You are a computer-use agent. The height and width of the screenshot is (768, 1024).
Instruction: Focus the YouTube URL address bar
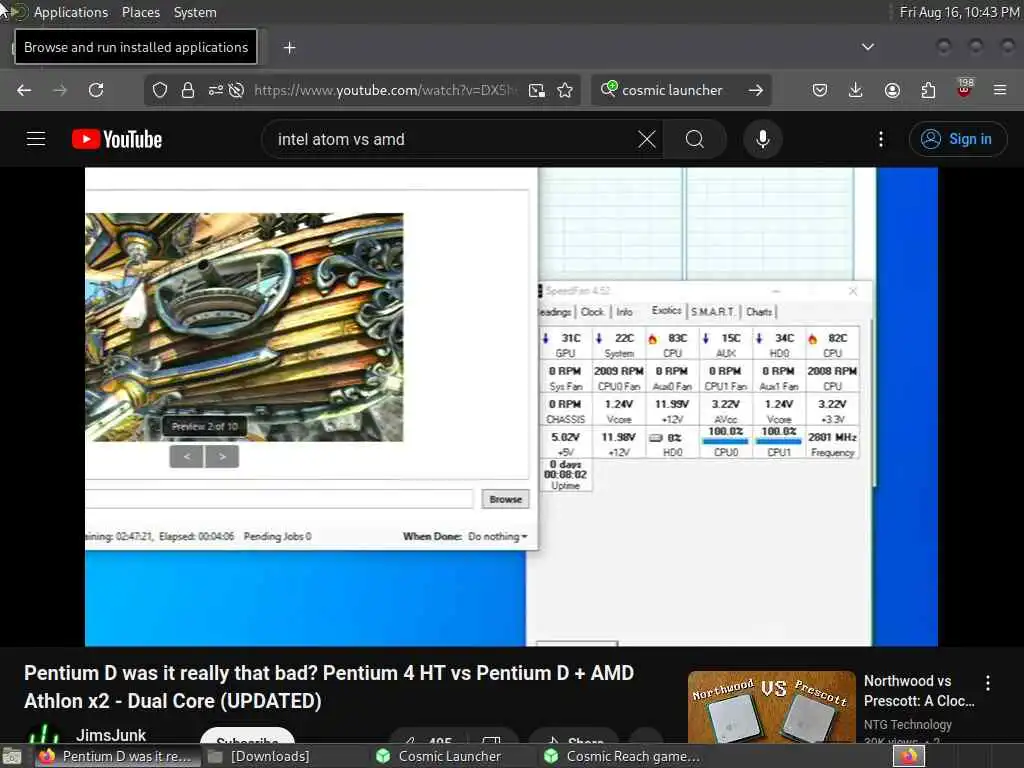tap(384, 90)
